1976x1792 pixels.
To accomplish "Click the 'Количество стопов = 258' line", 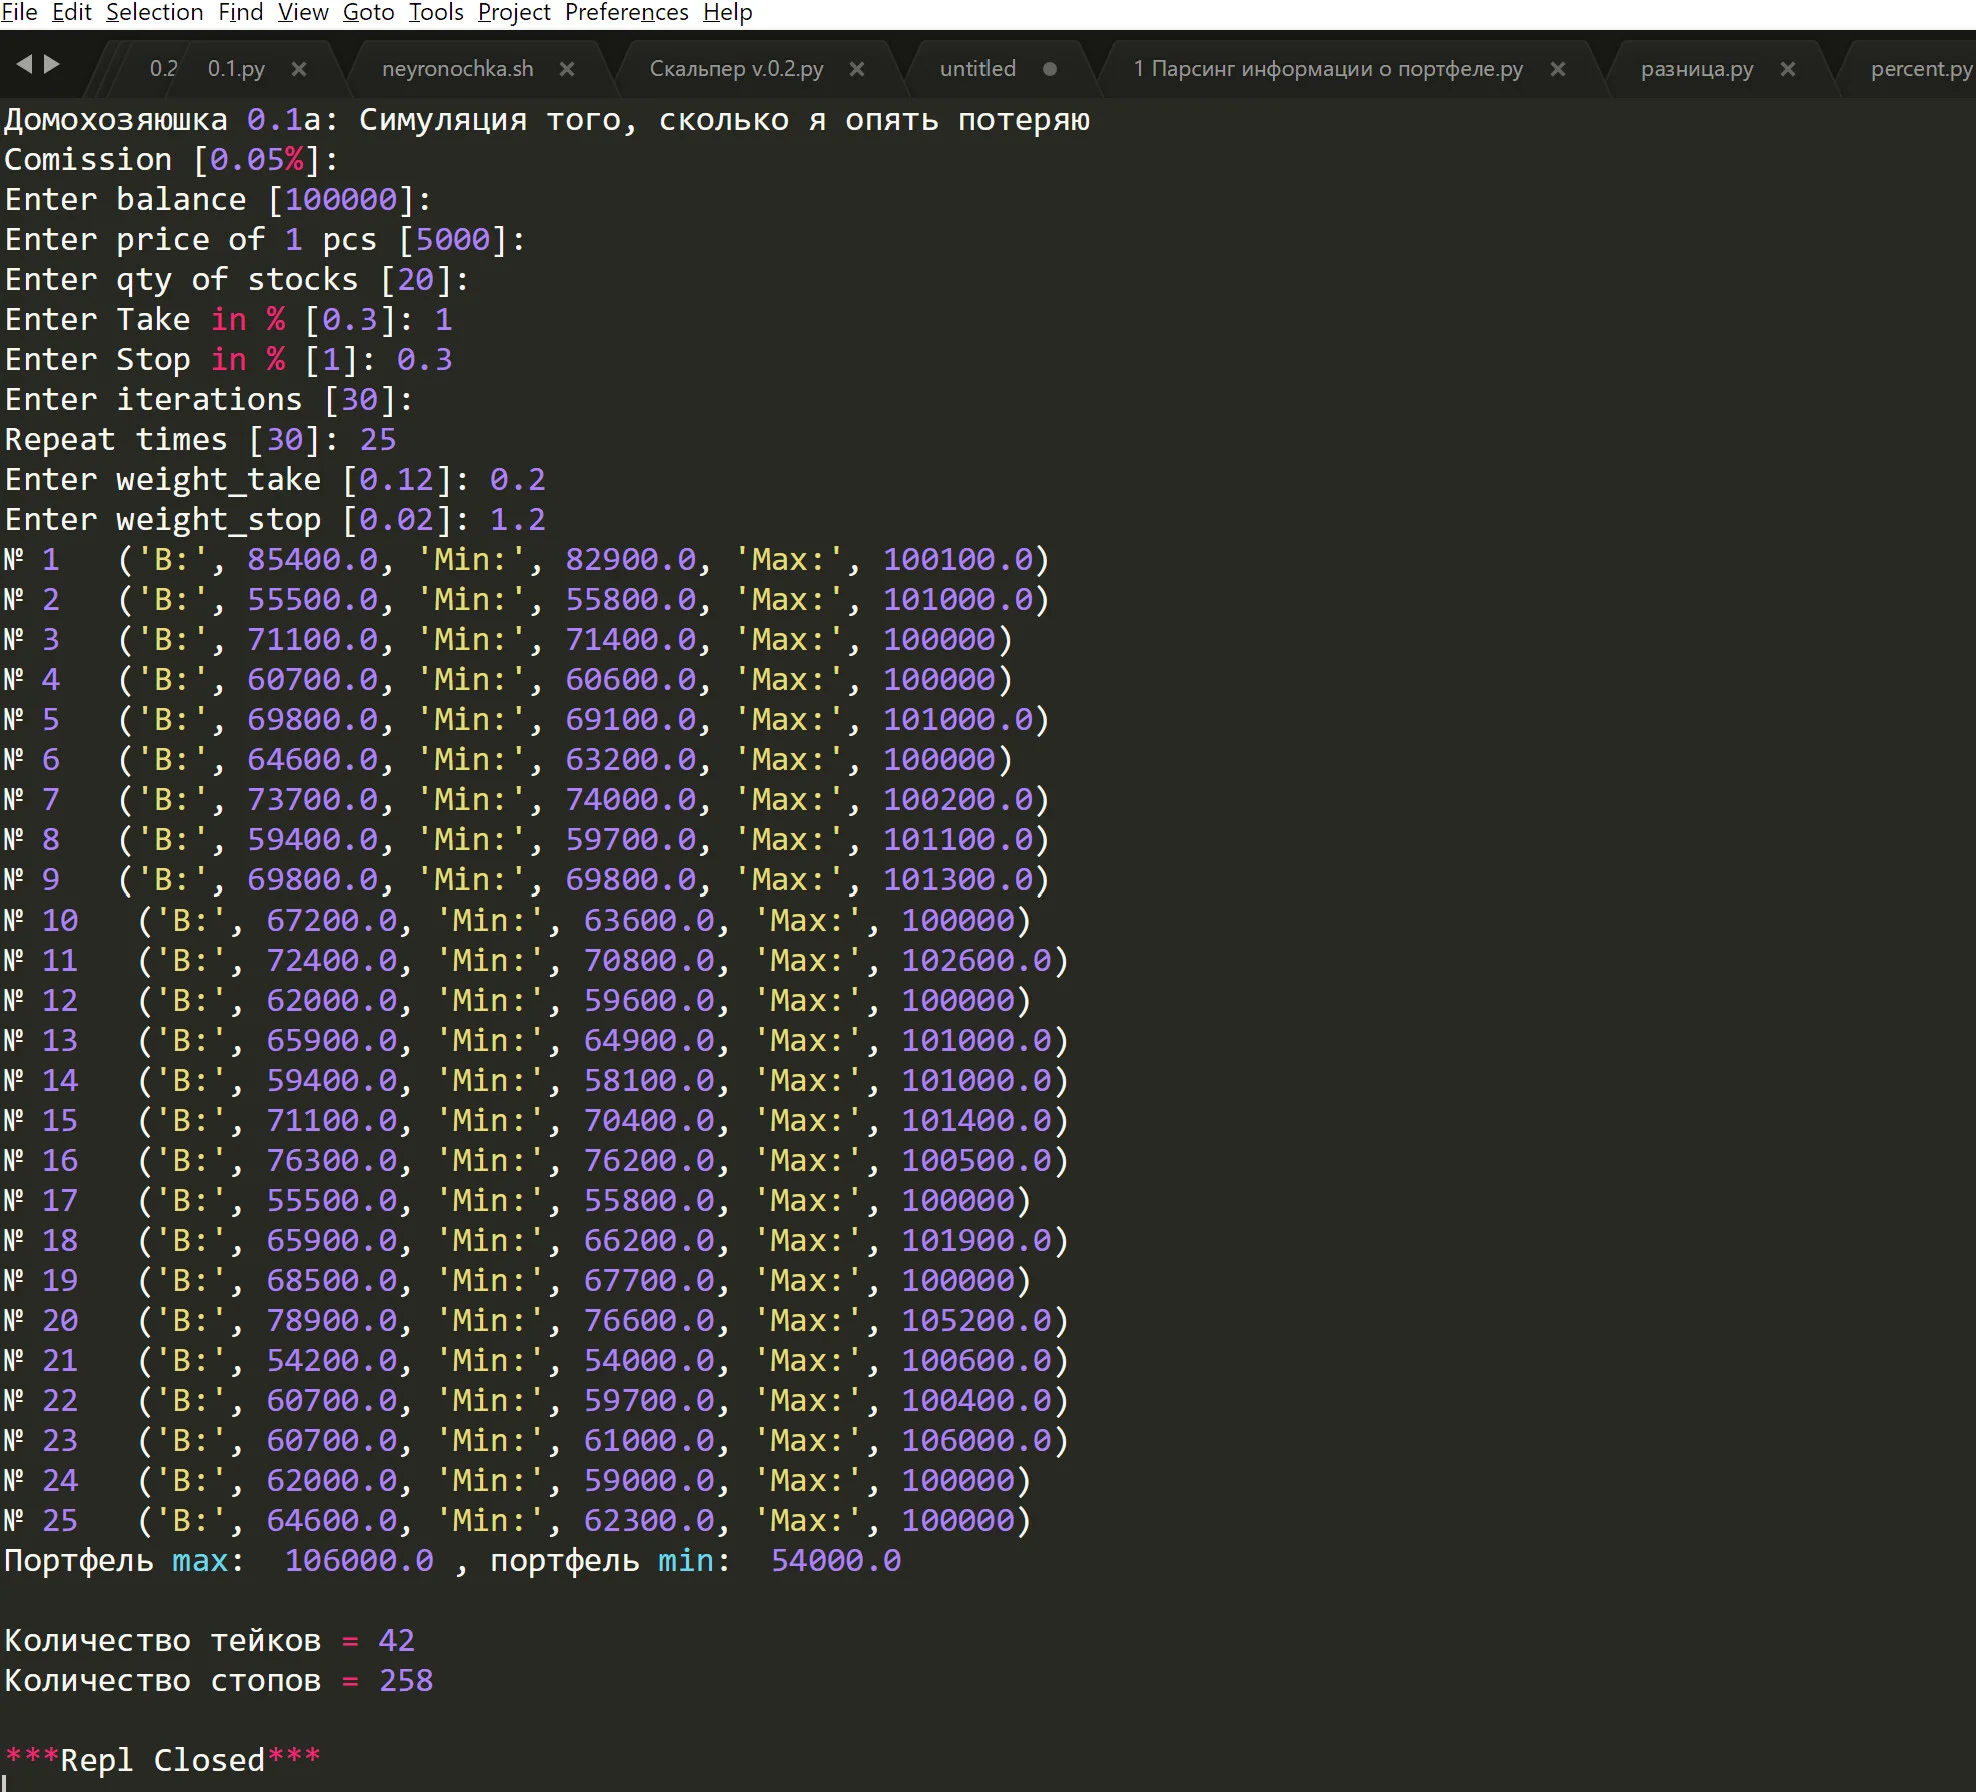I will point(219,1681).
